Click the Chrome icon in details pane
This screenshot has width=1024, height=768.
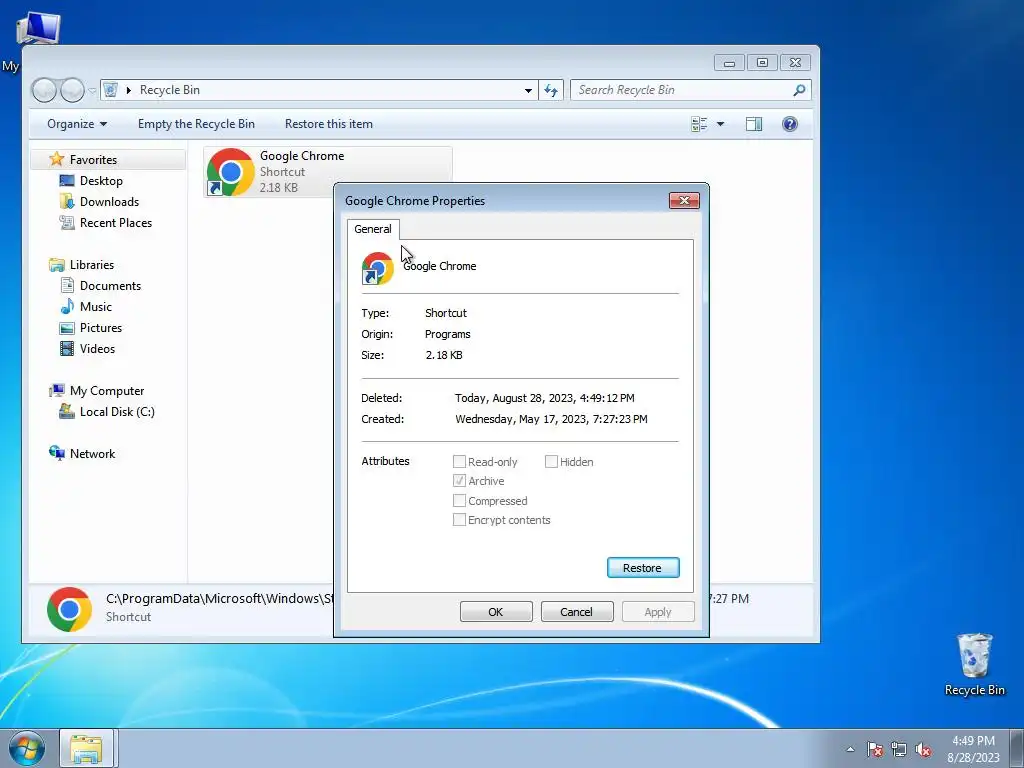point(69,609)
